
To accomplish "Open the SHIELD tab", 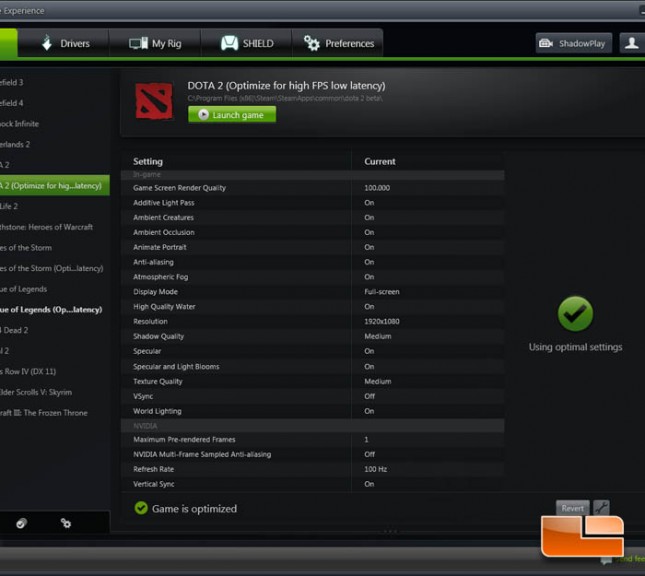I will [x=247, y=43].
